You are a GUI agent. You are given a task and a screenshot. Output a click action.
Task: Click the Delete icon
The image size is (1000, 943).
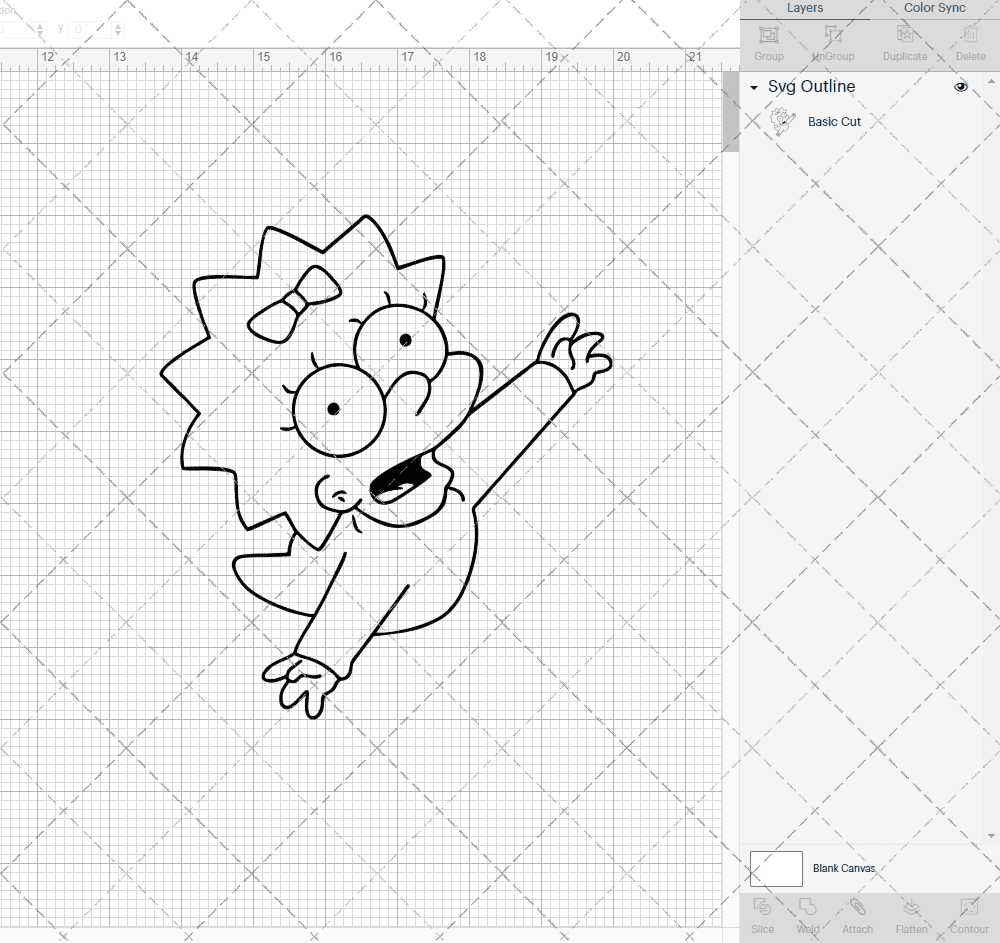coord(969,42)
